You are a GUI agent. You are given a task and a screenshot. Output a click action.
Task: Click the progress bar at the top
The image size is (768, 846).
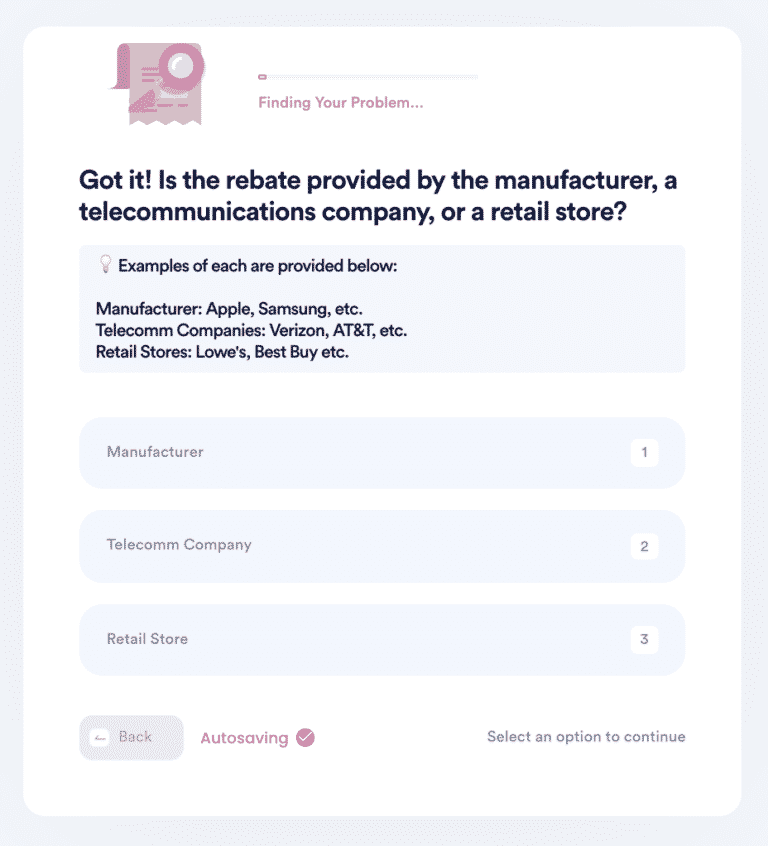[367, 76]
